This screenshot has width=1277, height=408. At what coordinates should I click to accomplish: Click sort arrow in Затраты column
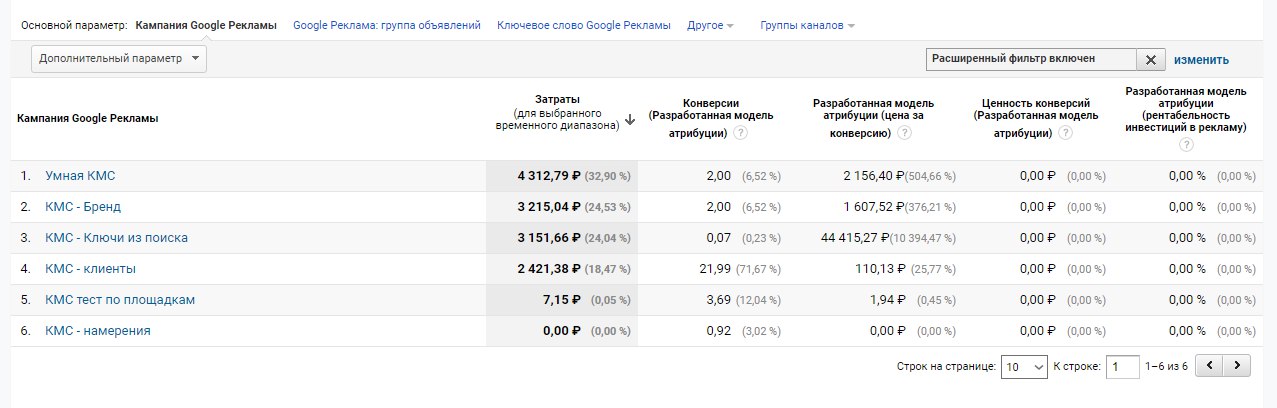tap(630, 120)
